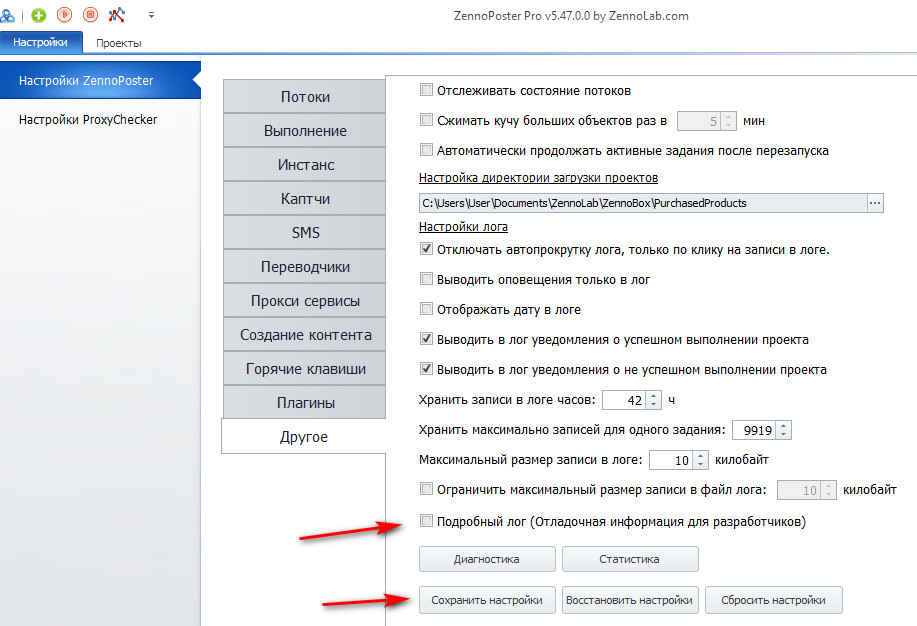Screen dimensions: 917x626
Task: Click the Настройки лога heading
Action: tap(463, 226)
